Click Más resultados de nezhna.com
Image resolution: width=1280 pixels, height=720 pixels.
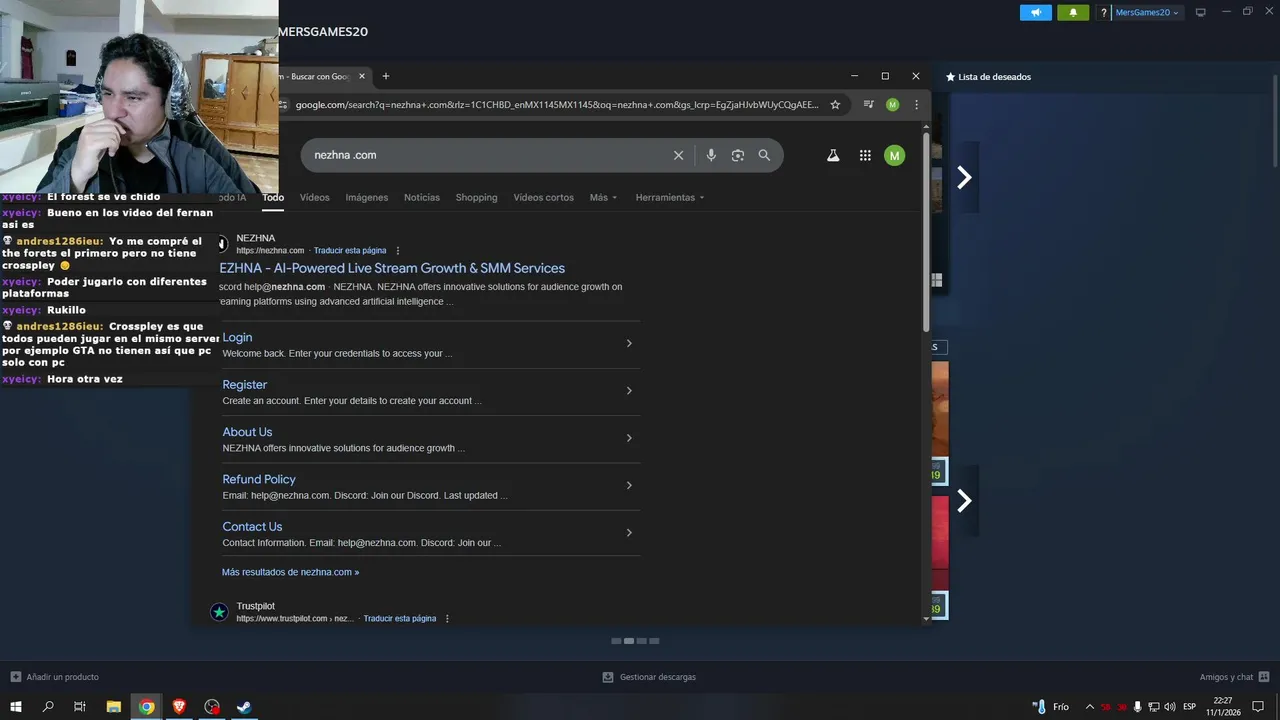[290, 572]
